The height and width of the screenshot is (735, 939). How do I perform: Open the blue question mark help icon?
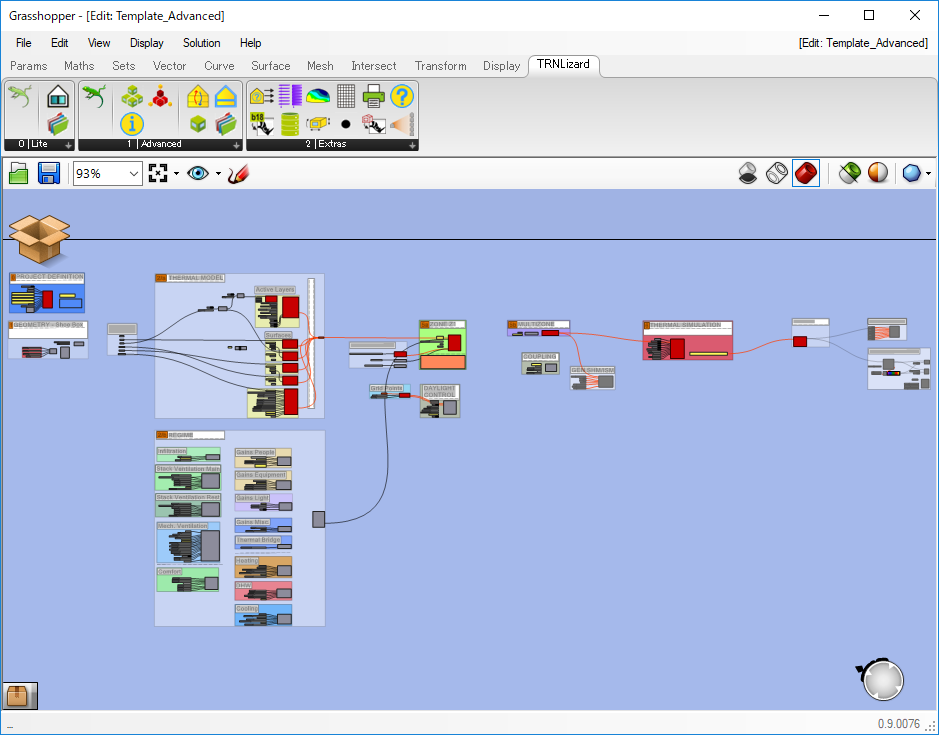pos(402,96)
